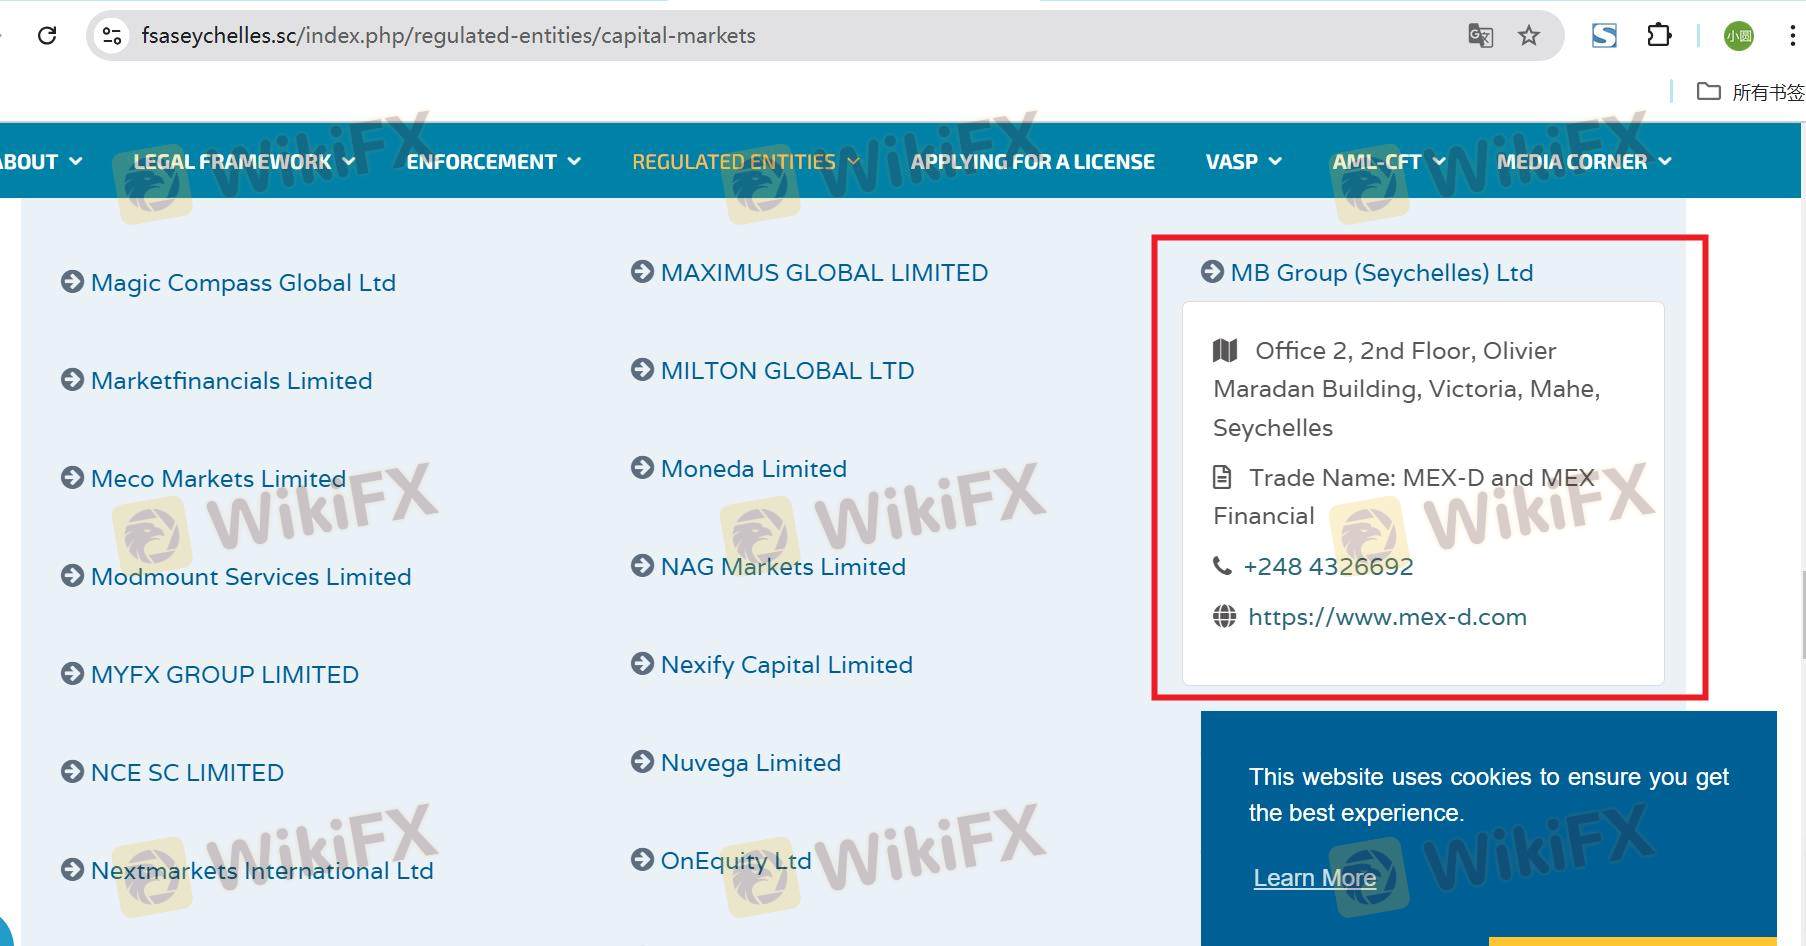Viewport: 1806px width, 946px height.
Task: Collapse the MB Group (Seychelles) Ltd entry
Action: click(1382, 273)
